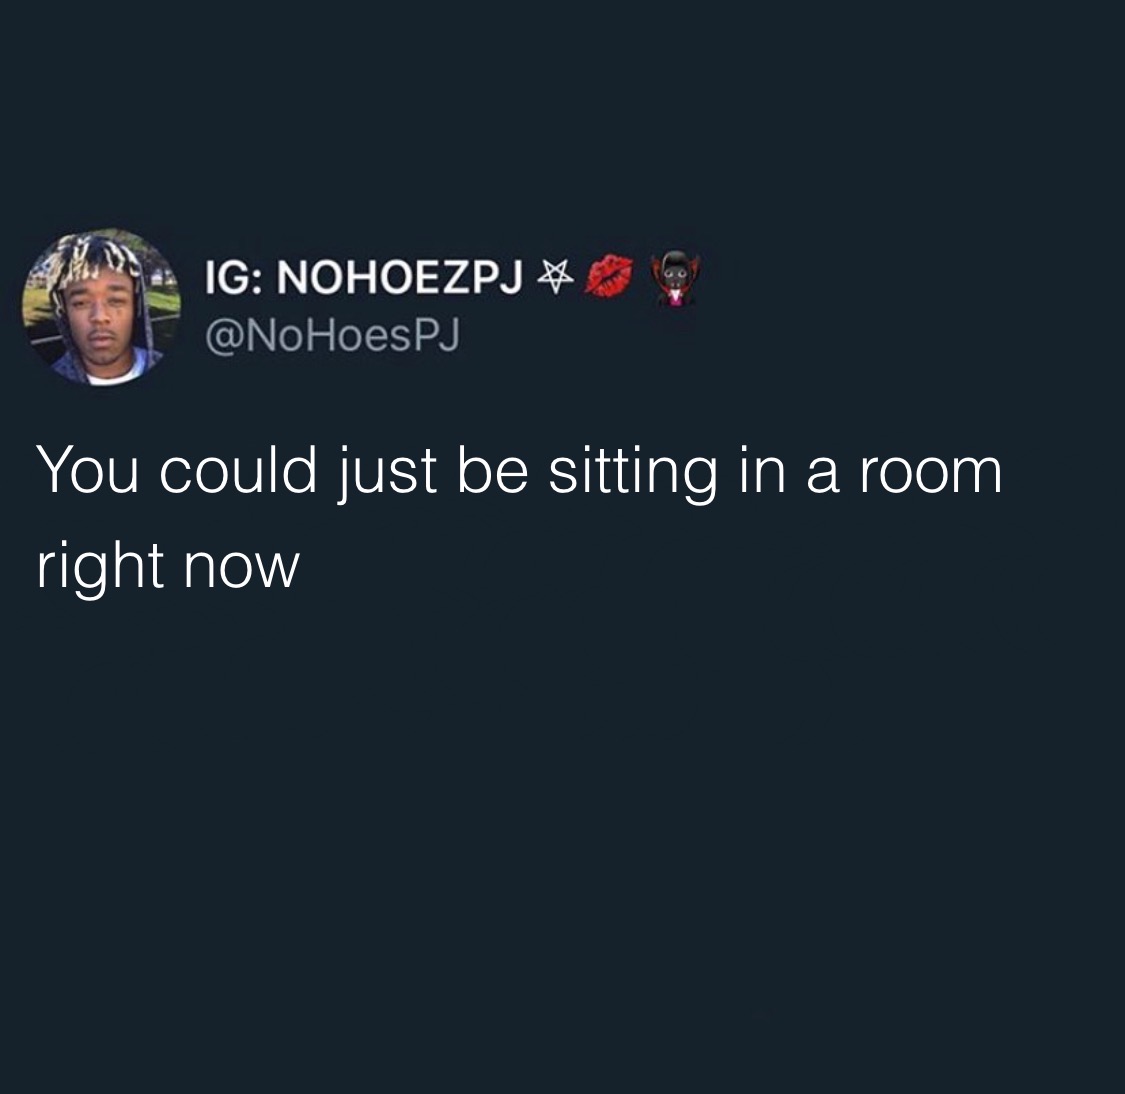Click the letter "a" before "room"
The image size is (1125, 1094).
click(822, 476)
